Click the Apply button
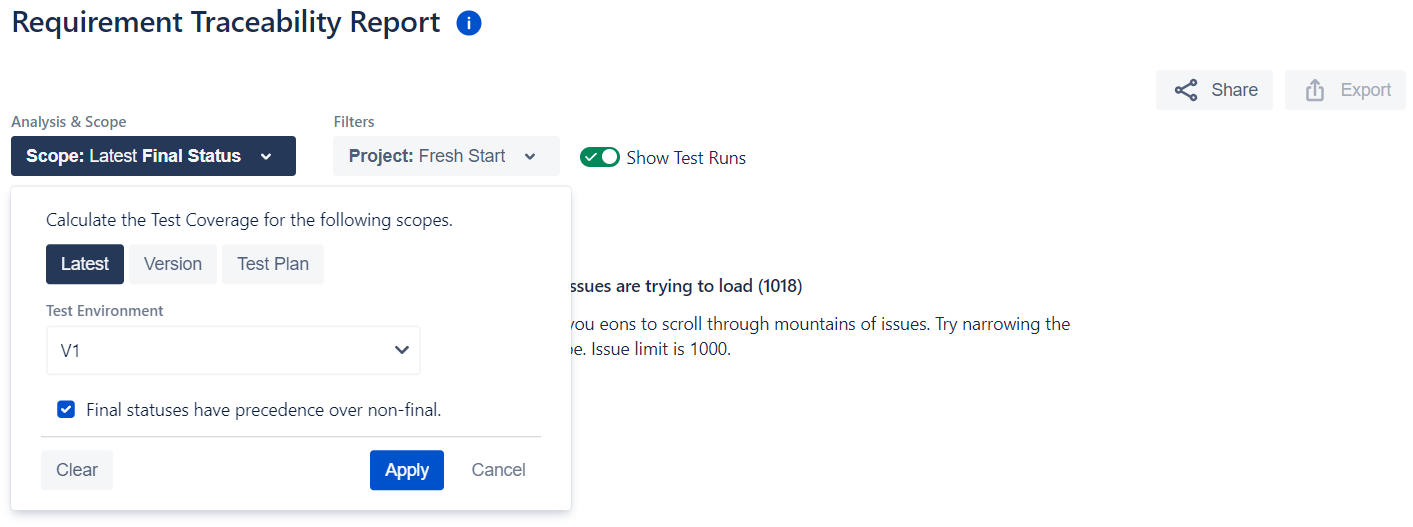 coord(407,470)
